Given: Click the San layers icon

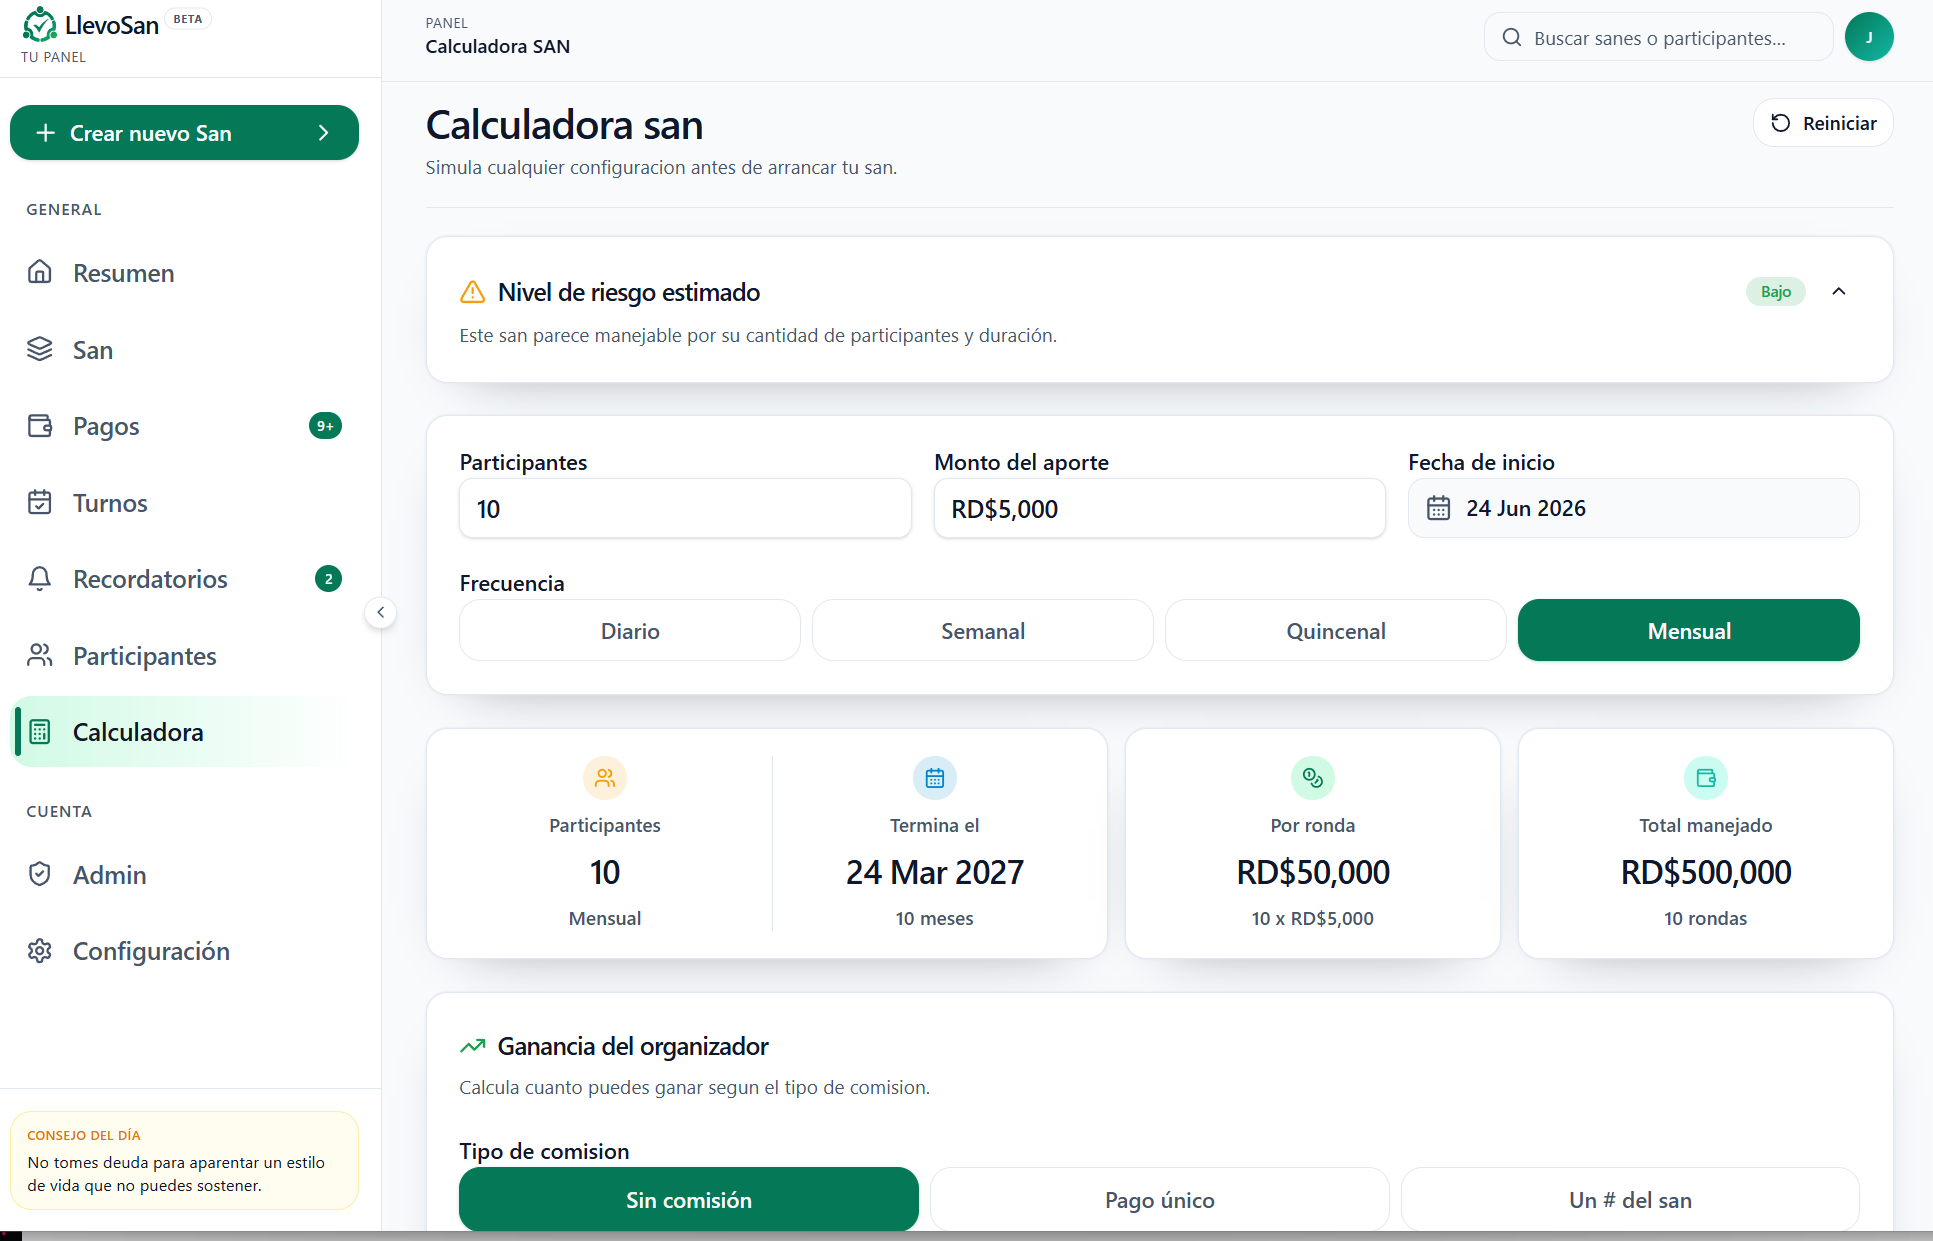Looking at the screenshot, I should click(40, 349).
